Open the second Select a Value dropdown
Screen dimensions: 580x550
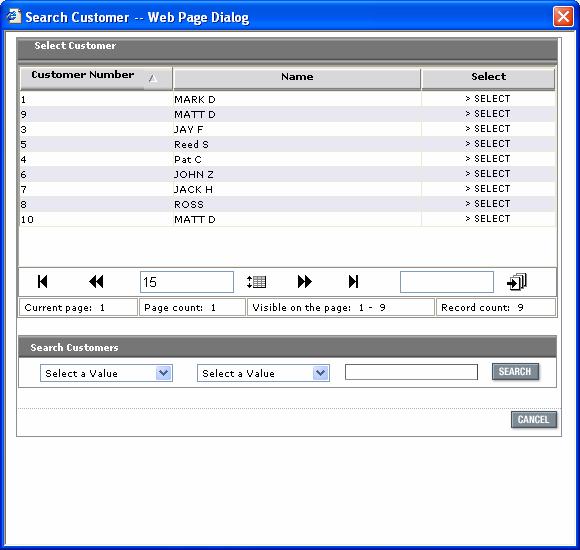(x=263, y=373)
